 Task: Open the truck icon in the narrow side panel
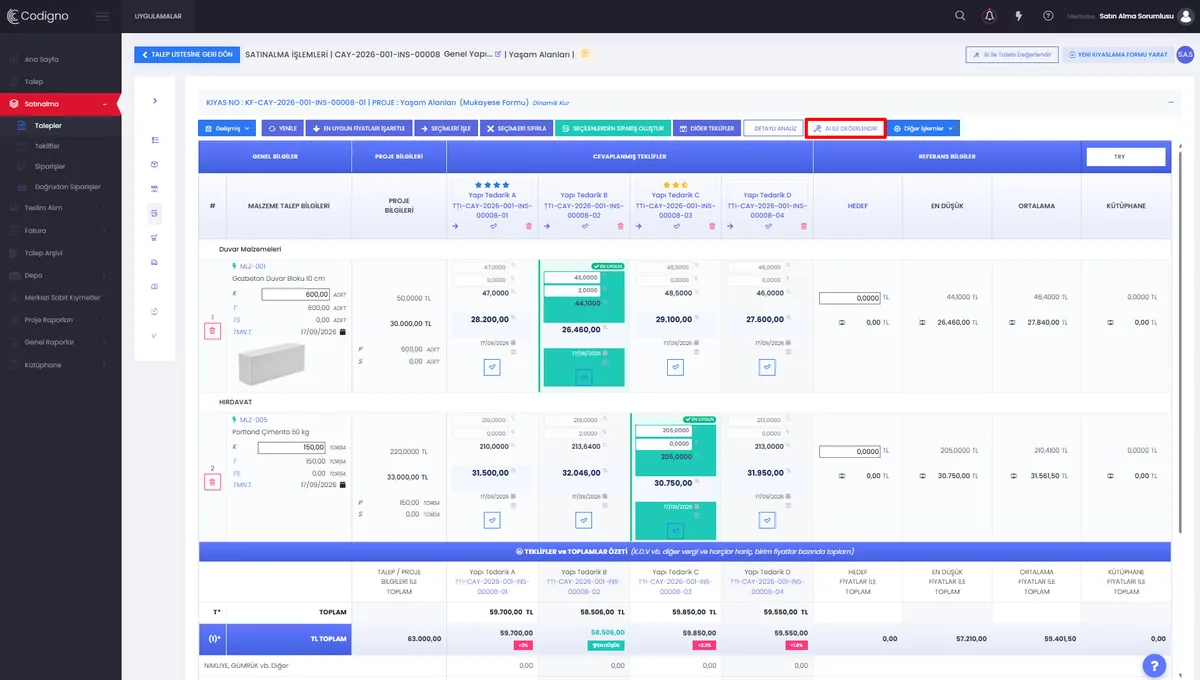[x=155, y=262]
